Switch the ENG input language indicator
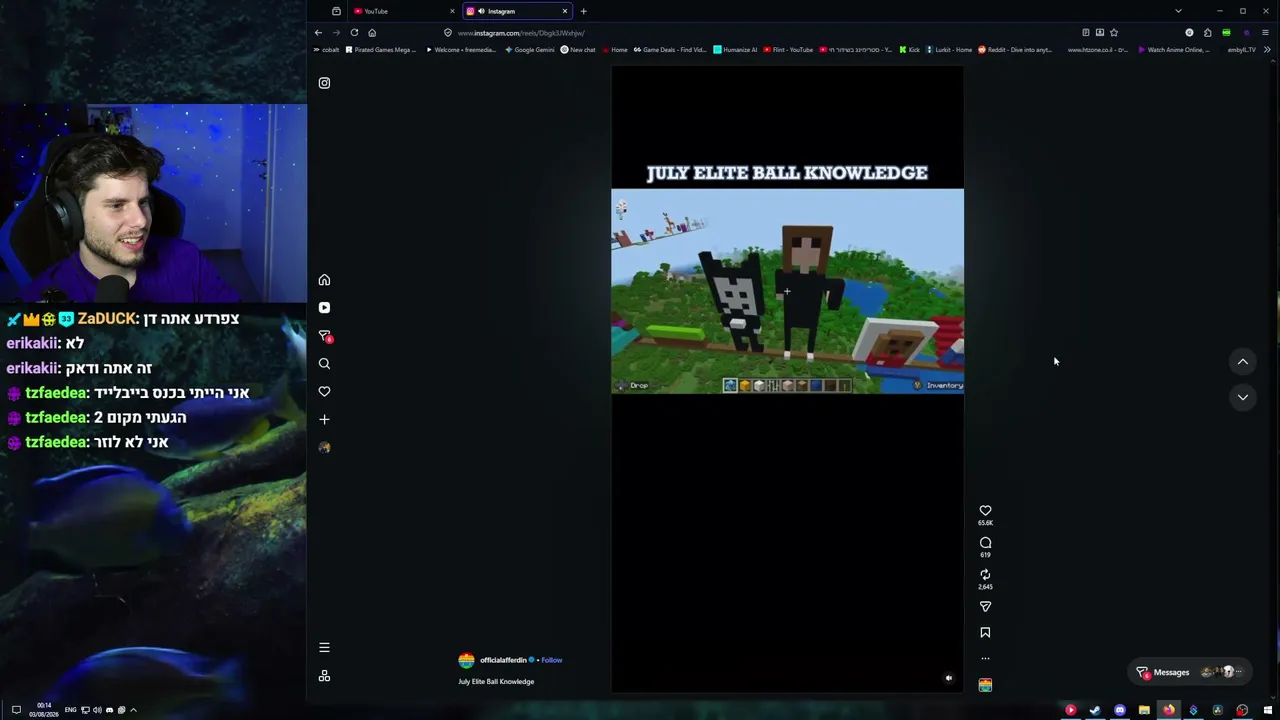This screenshot has width=1280, height=720. pos(70,710)
